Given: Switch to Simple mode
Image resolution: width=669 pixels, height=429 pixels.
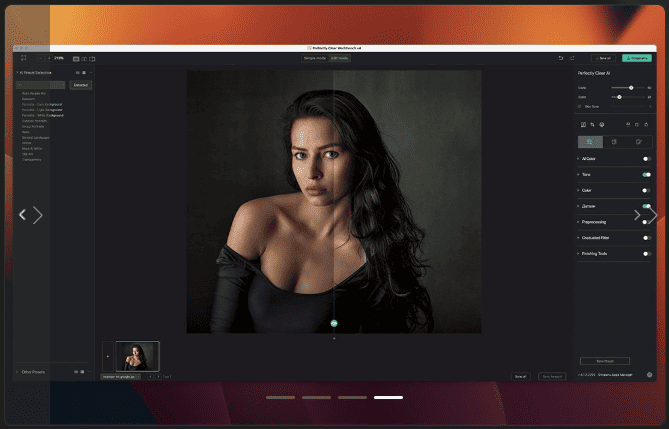Looking at the screenshot, I should (315, 58).
